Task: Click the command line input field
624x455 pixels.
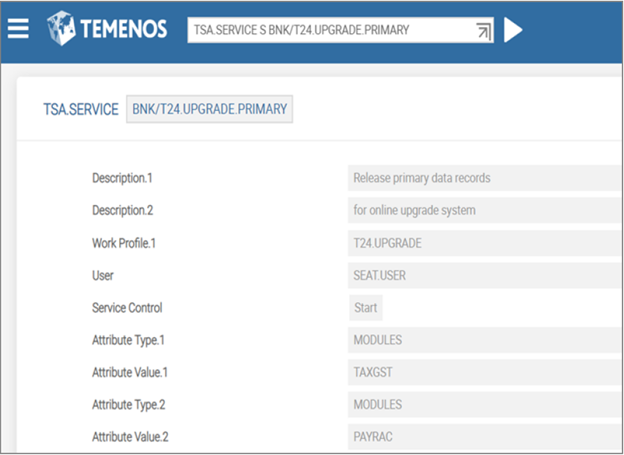Action: click(x=330, y=30)
